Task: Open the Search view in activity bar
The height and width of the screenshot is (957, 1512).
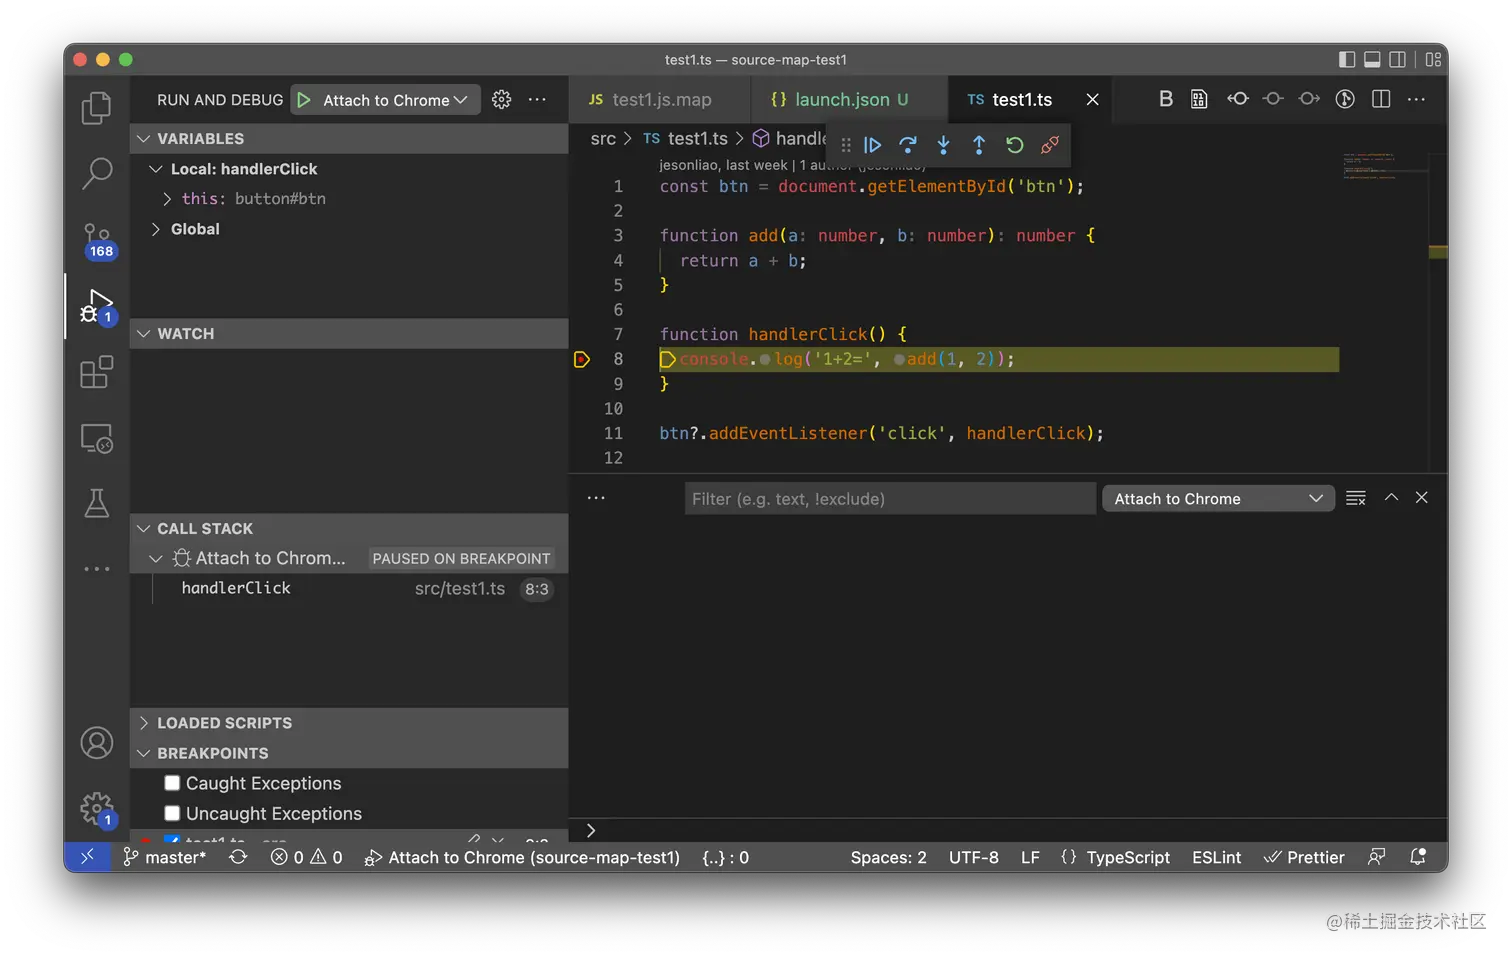Action: click(97, 173)
